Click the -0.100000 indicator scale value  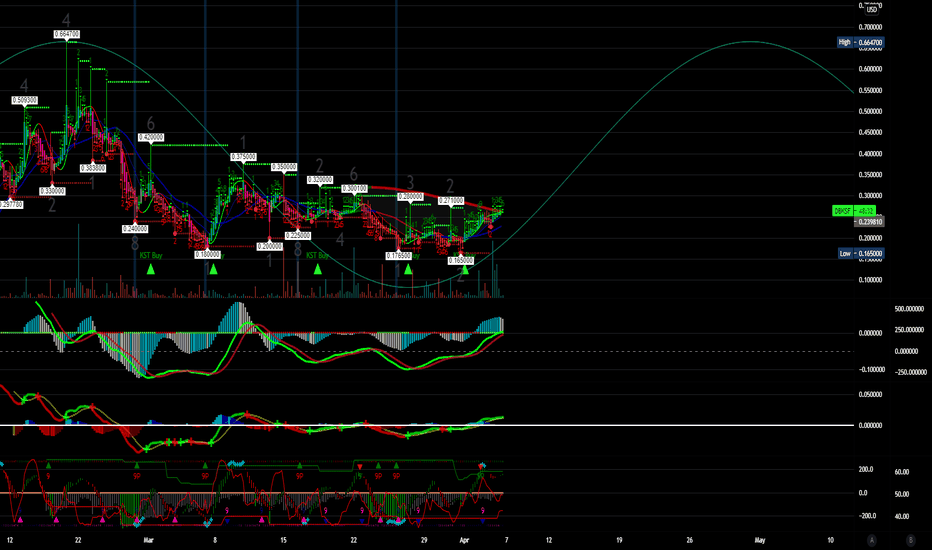tap(871, 370)
